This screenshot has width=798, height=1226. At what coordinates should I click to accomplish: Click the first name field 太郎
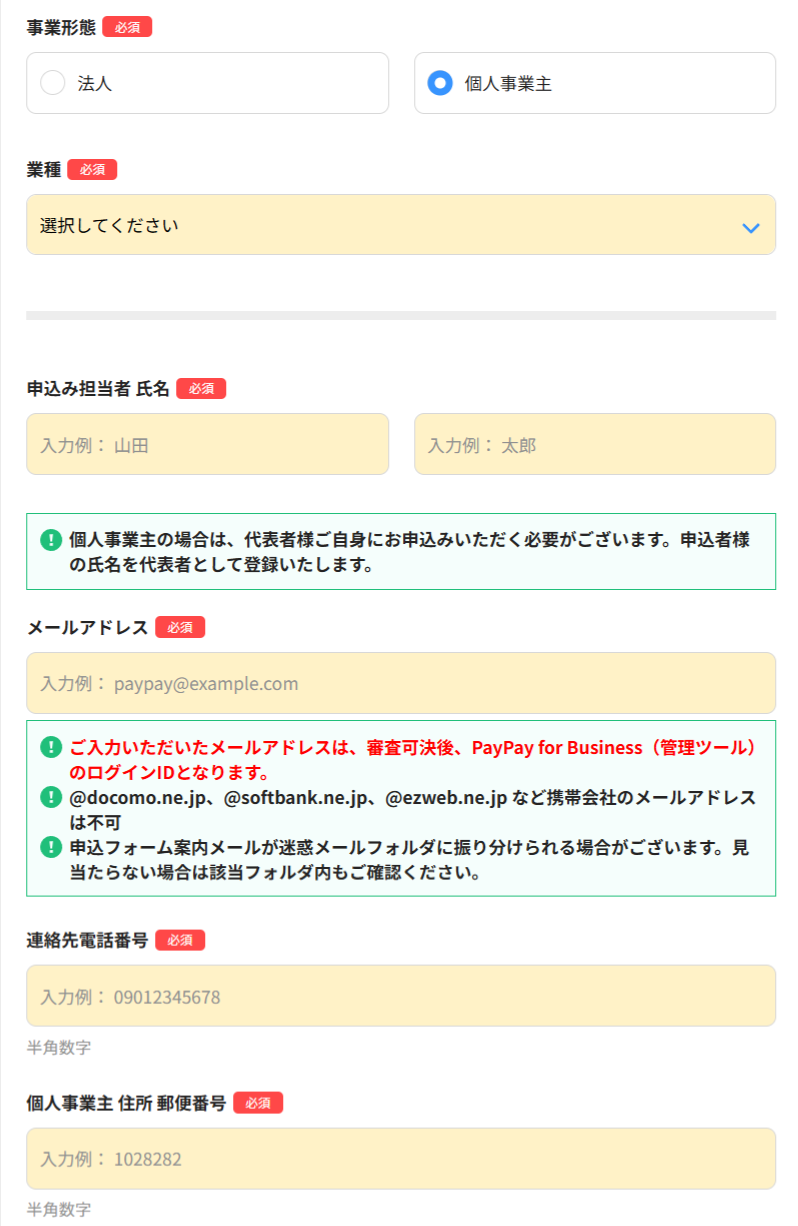(x=594, y=444)
